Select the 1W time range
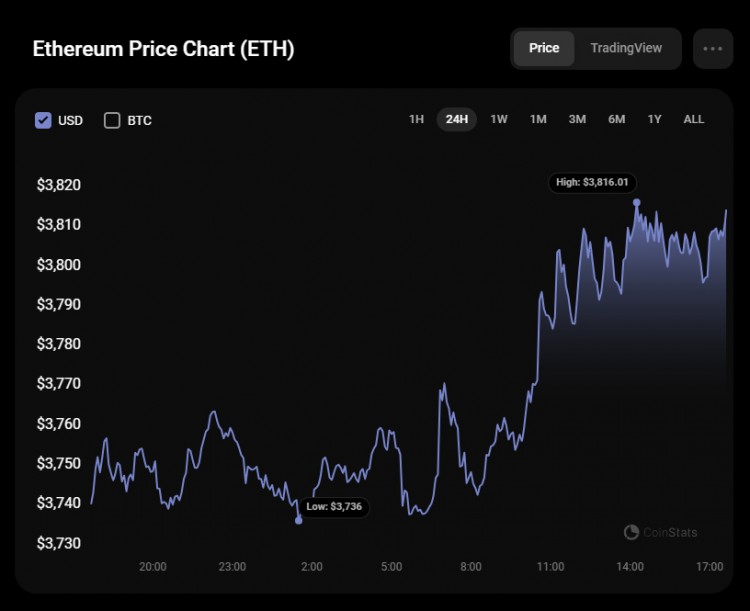This screenshot has height=611, width=750. pyautogui.click(x=499, y=119)
